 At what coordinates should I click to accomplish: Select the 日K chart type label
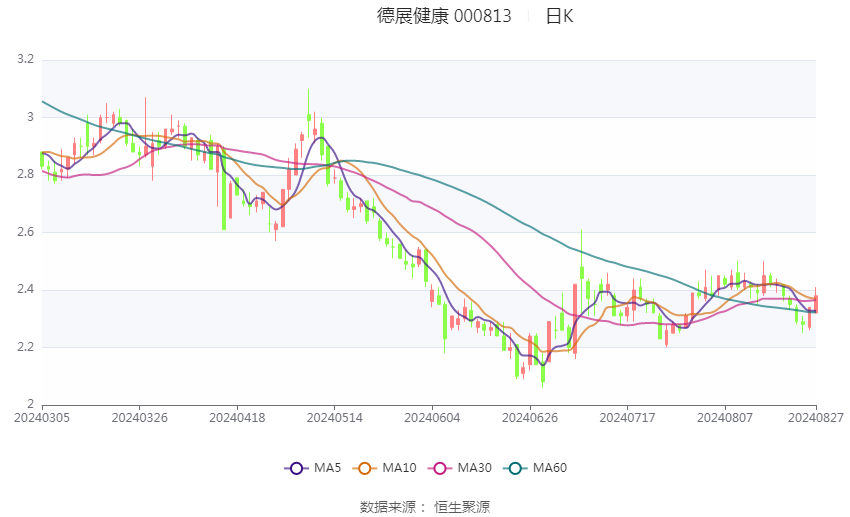coord(559,16)
